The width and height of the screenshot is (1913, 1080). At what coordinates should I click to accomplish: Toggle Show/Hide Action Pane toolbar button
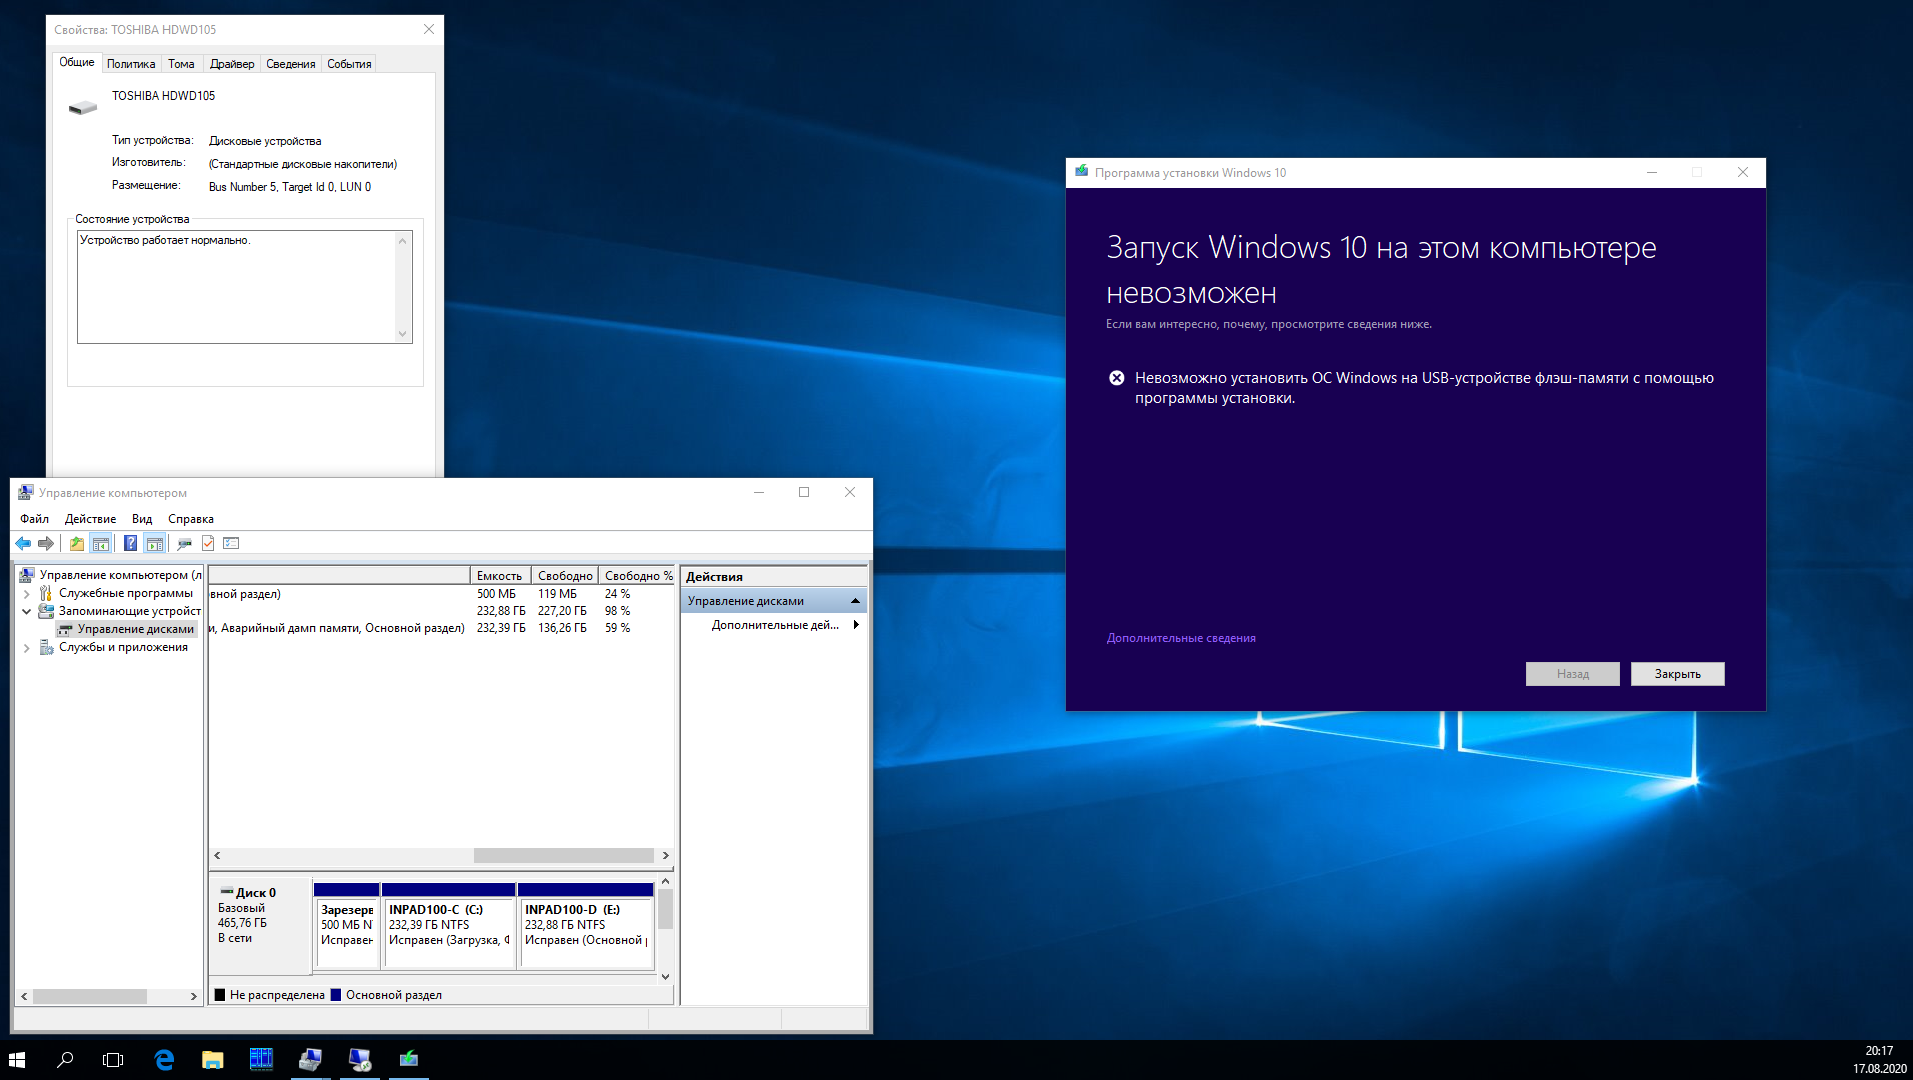[154, 543]
